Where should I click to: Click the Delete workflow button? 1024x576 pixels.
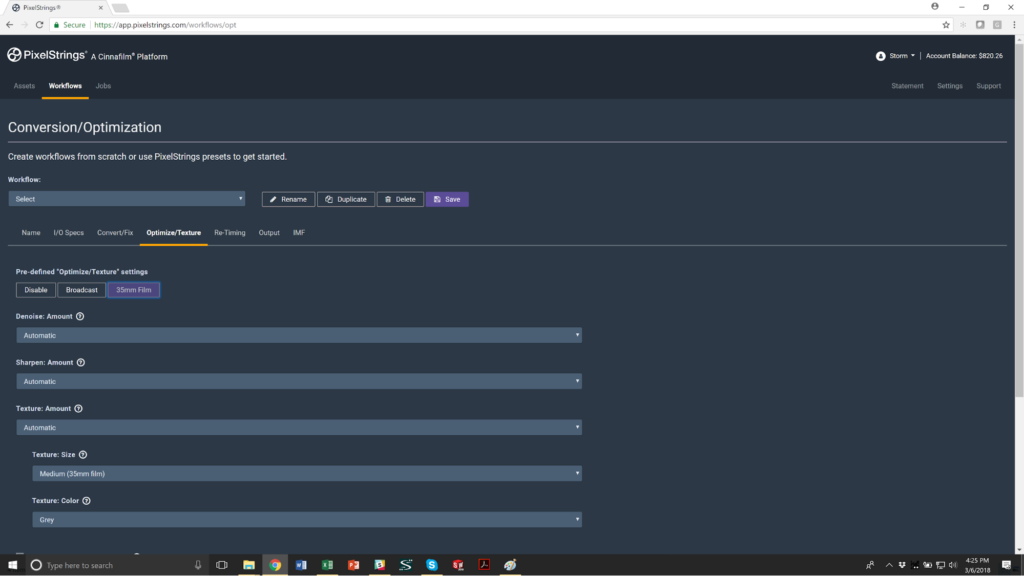pos(400,199)
